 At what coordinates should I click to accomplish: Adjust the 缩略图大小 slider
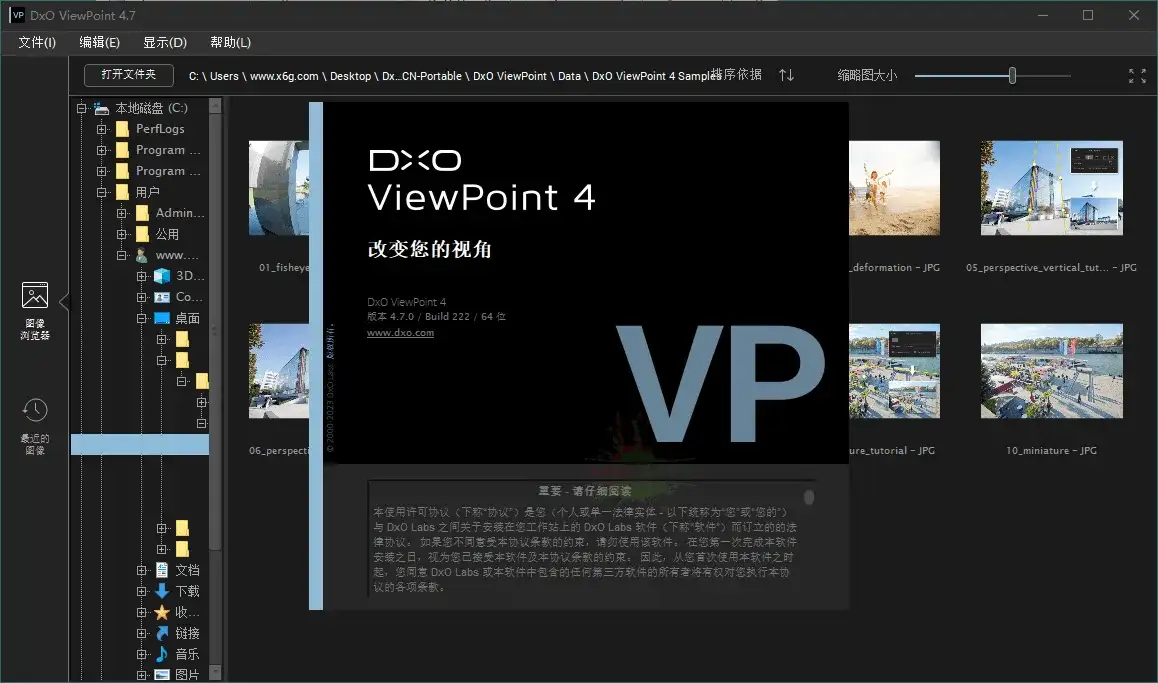coord(1011,75)
